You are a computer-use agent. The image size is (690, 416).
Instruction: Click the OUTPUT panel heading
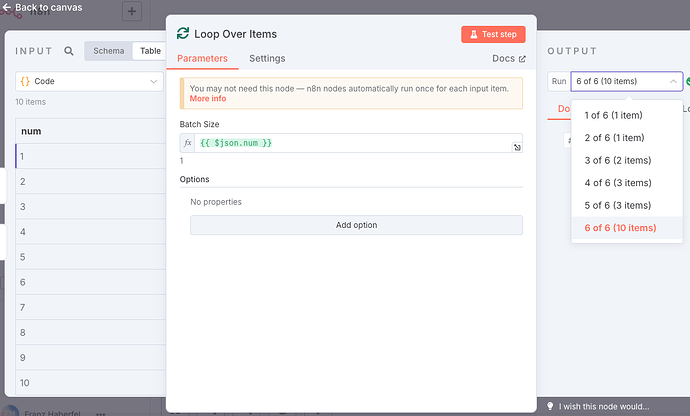(572, 51)
